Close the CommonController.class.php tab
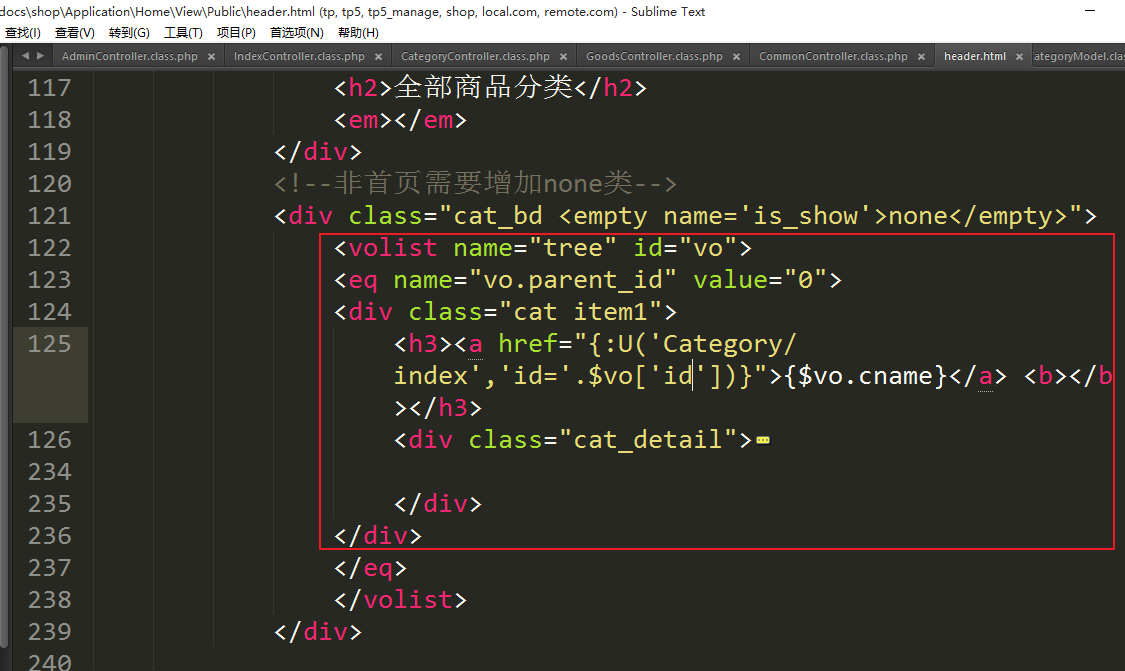Screen dimensions: 1125x671 tap(921, 57)
